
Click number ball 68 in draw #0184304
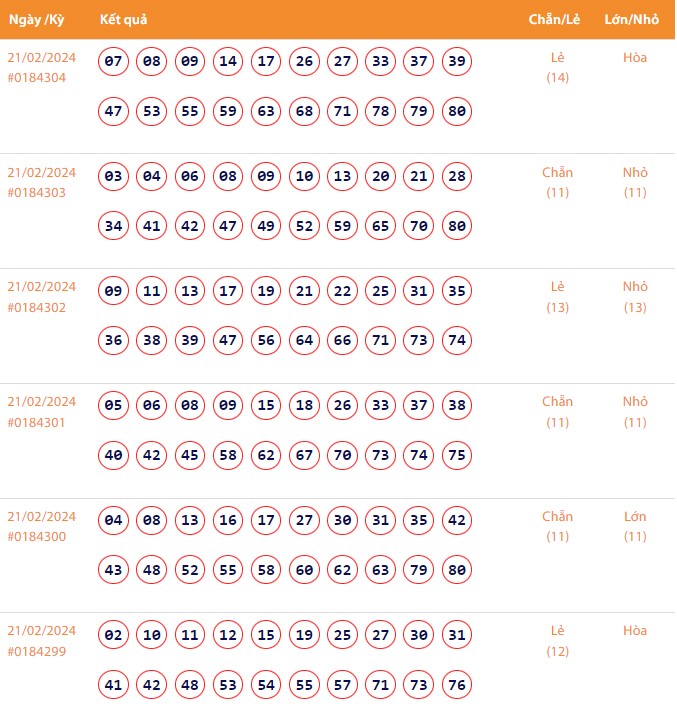coord(305,111)
